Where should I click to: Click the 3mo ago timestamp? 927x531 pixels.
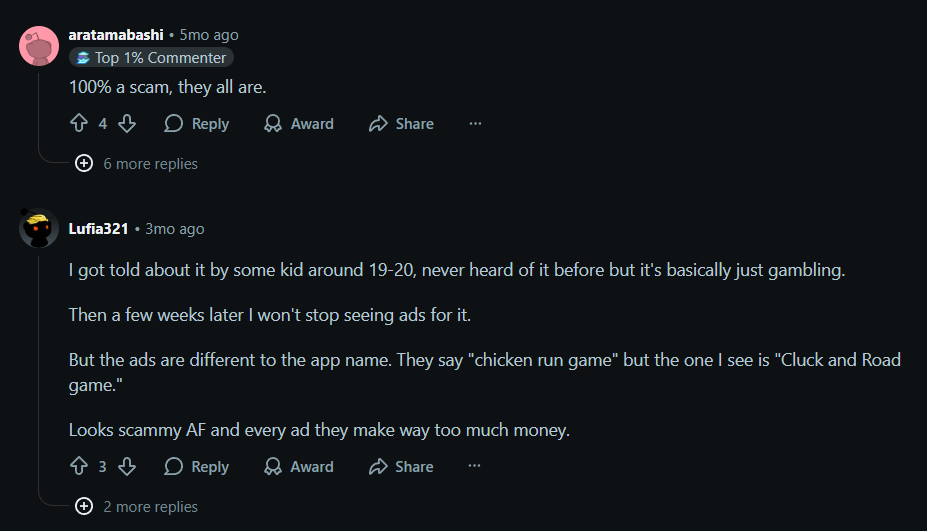click(175, 229)
